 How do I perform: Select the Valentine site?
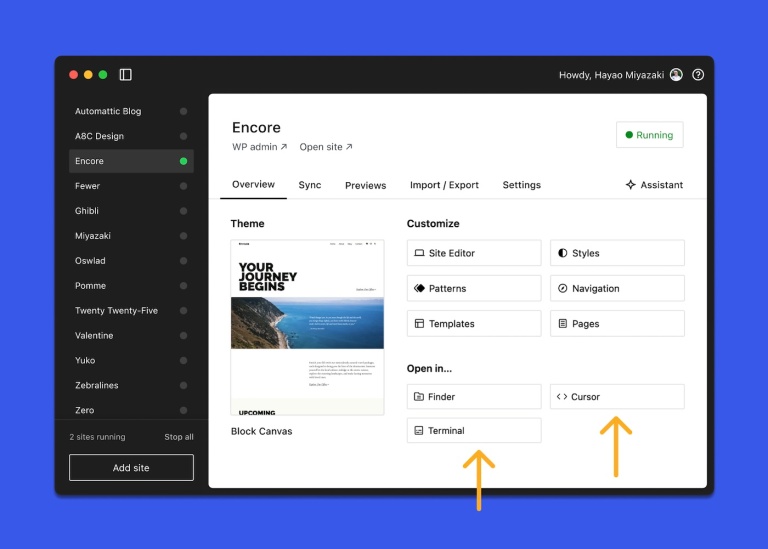pyautogui.click(x=131, y=335)
